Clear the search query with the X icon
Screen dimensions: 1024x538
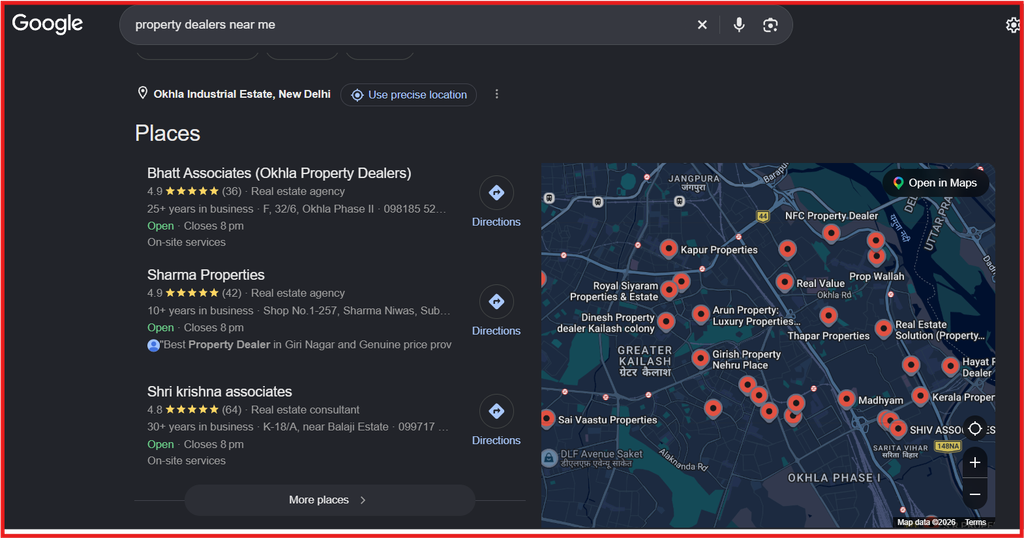702,25
